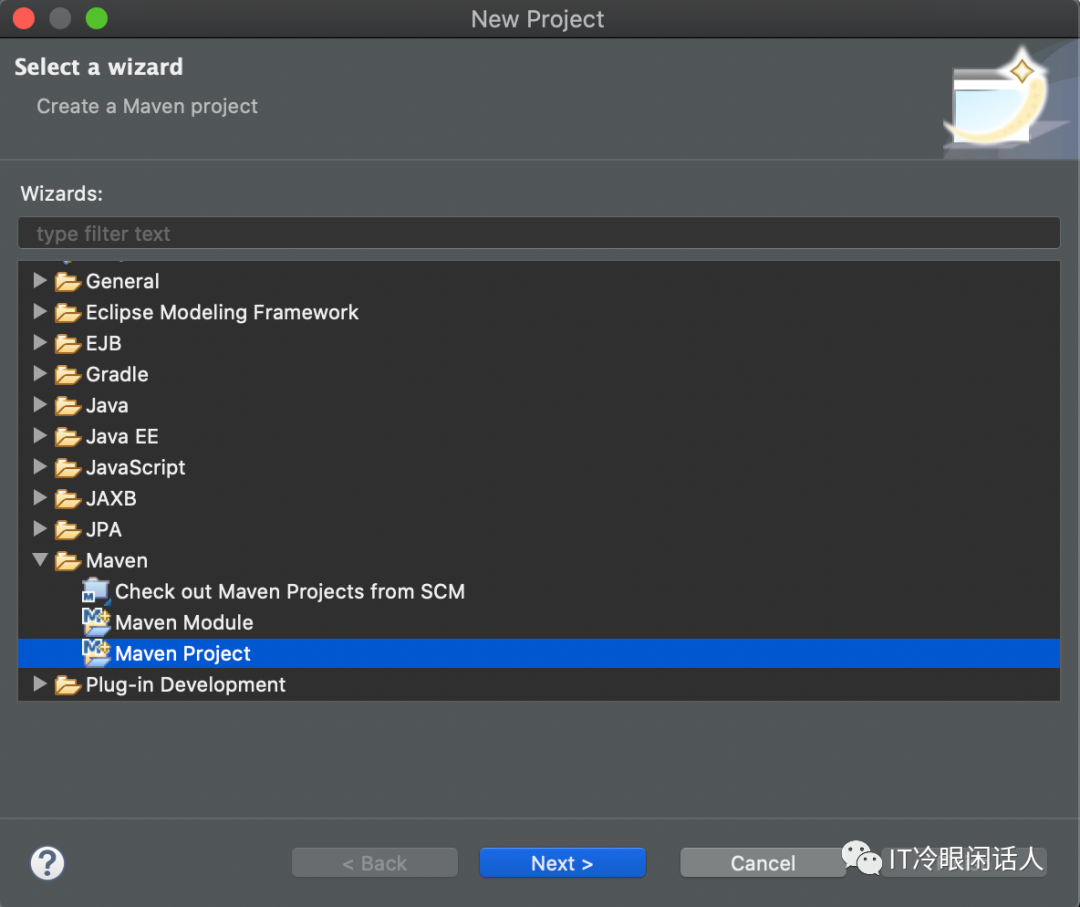
Task: Expand the Plug-in Development arrow
Action: (x=40, y=683)
